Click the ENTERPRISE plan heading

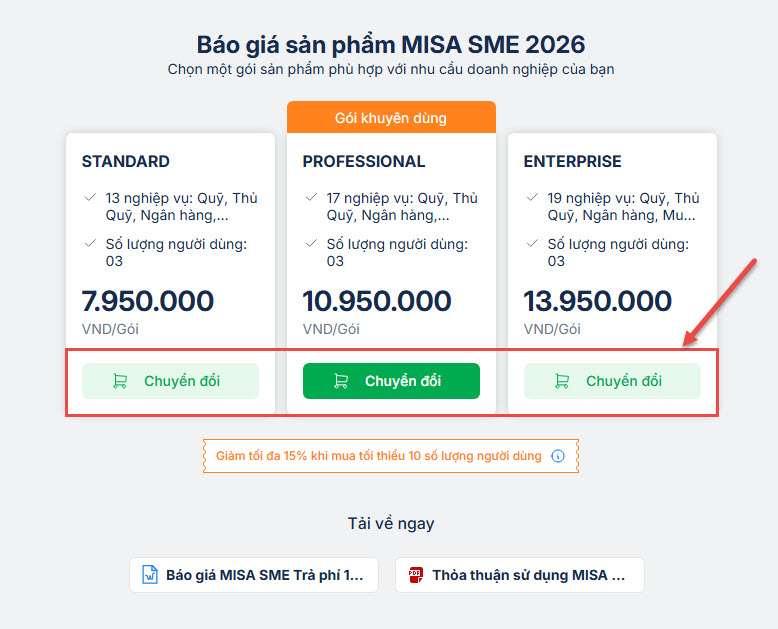pos(573,161)
